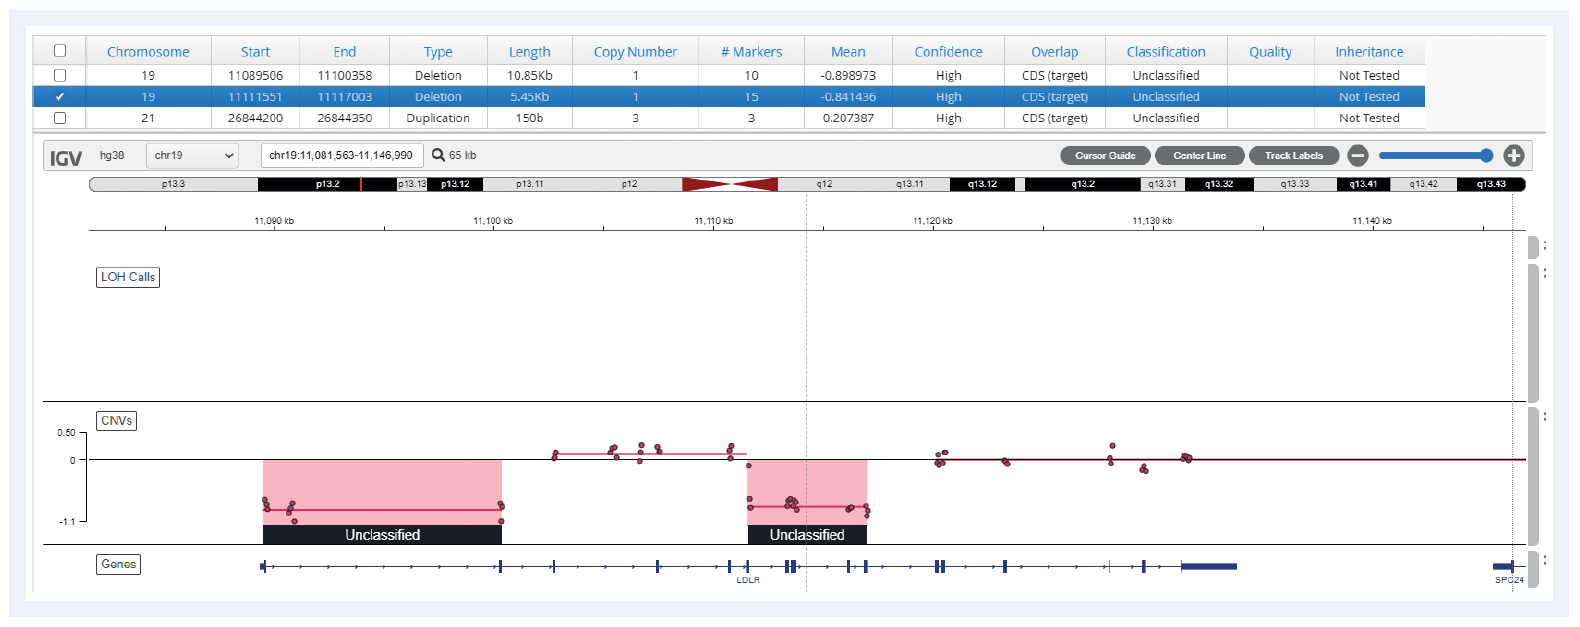Click the 11,090 kb ruler mark
Screen dimensions: 1580x627
click(x=274, y=221)
